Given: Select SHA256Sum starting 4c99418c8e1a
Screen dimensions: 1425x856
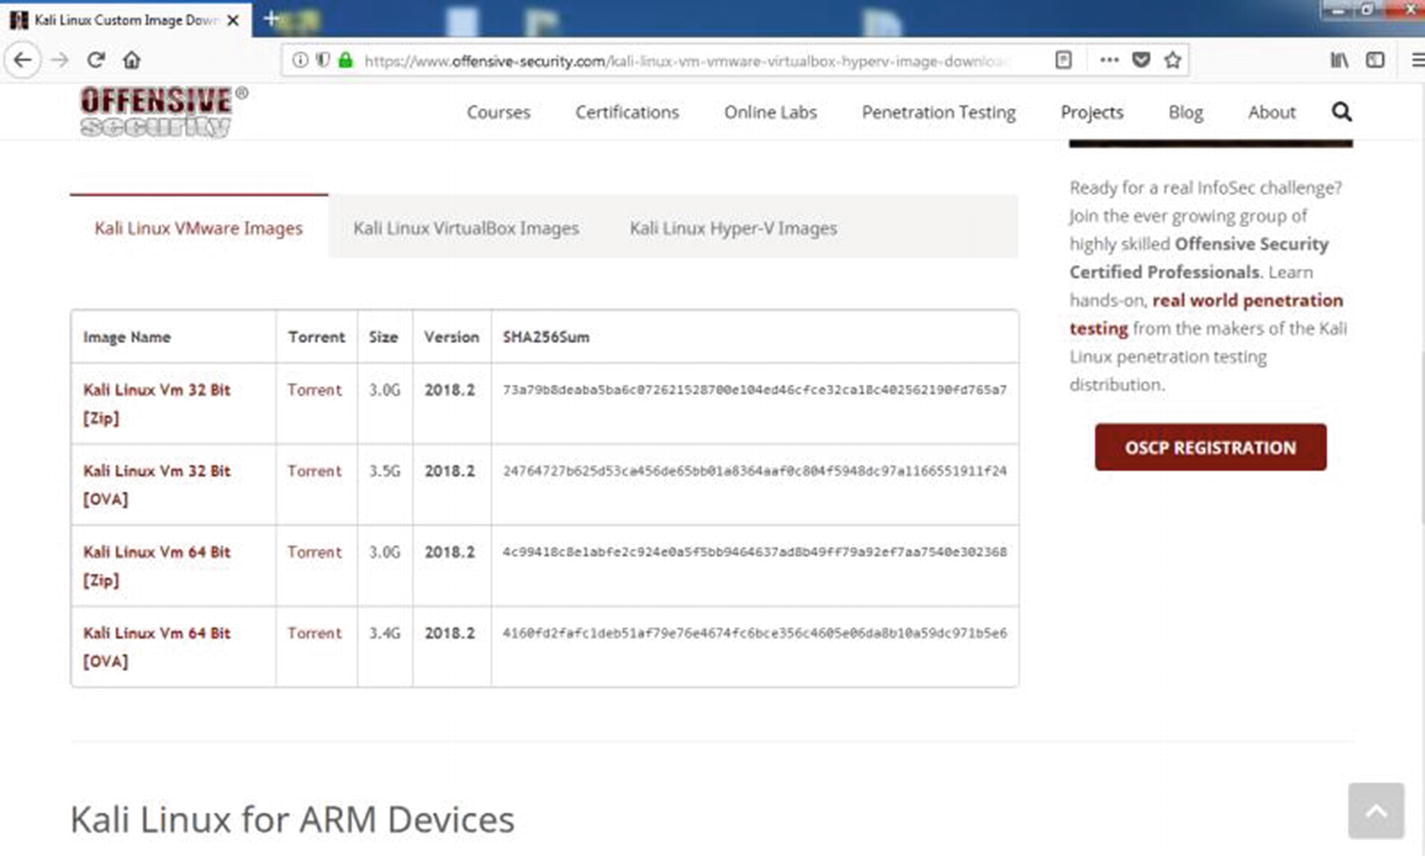Looking at the screenshot, I should pos(754,552).
